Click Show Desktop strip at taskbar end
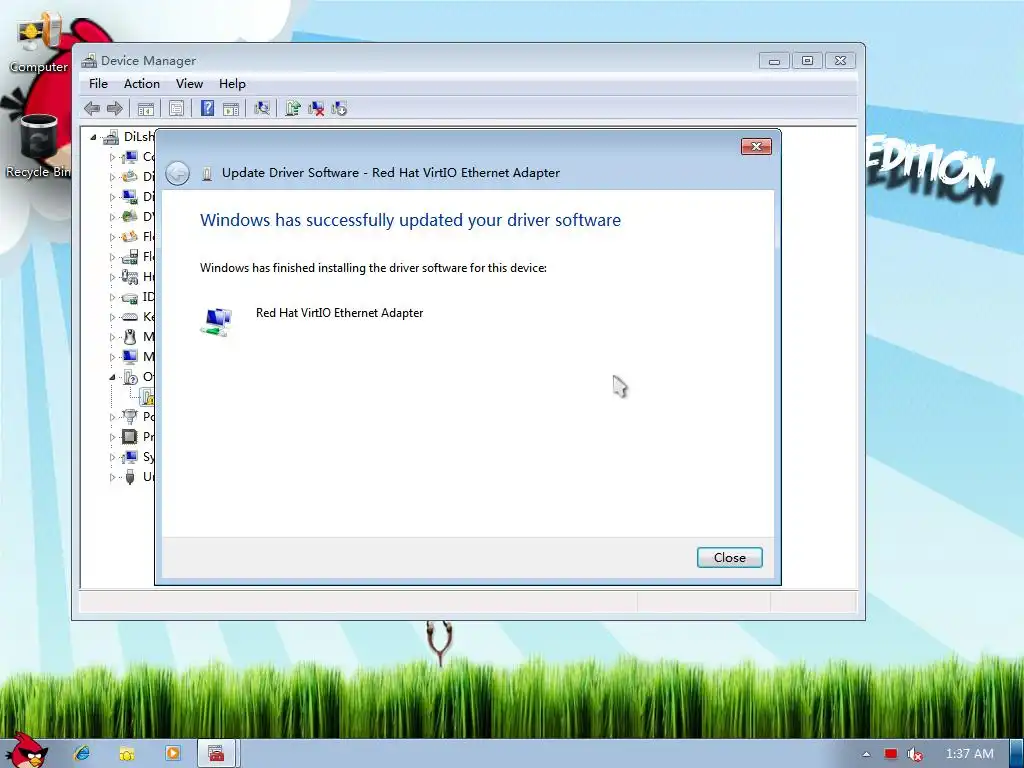 pos(1016,754)
